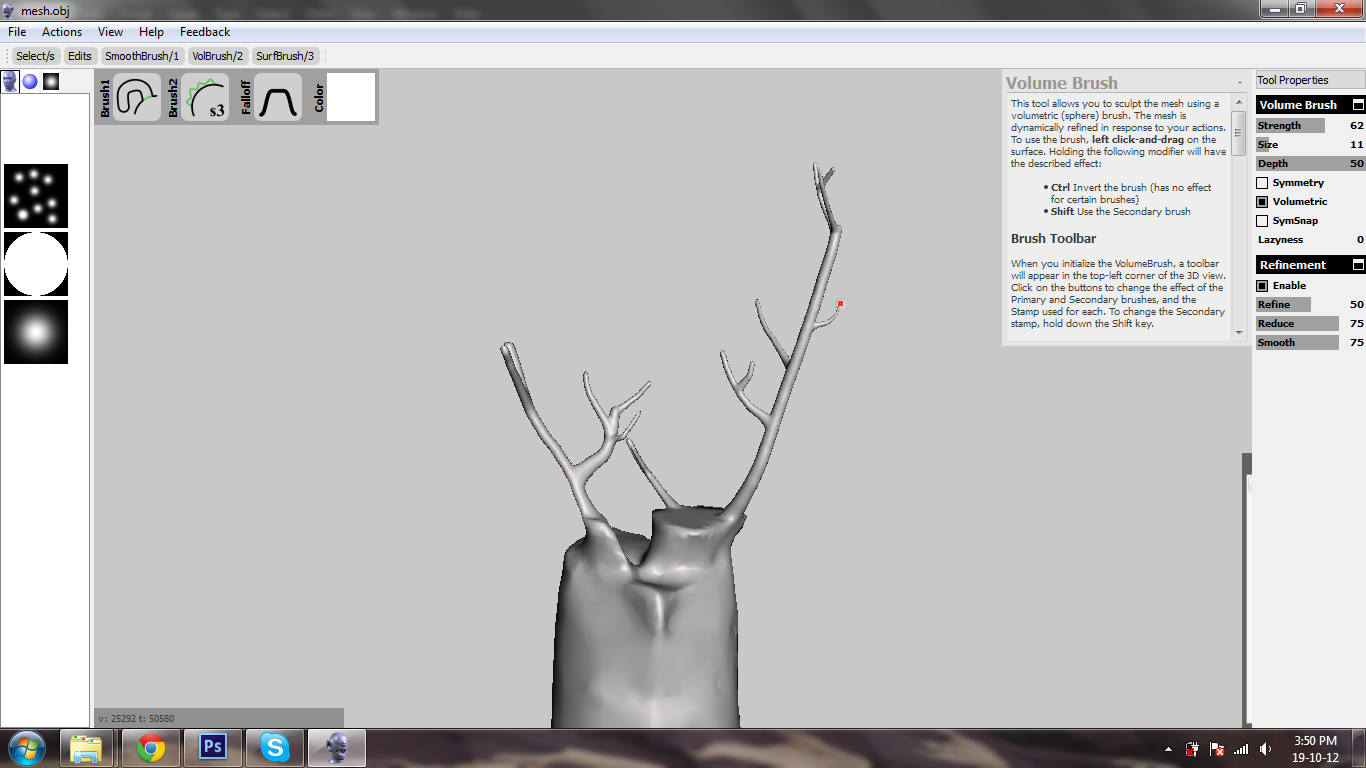Click the network signal tray icon
The image size is (1366, 768).
[1241, 749]
